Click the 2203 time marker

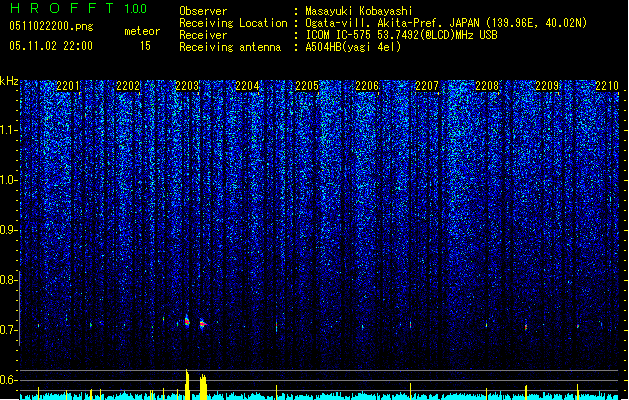pos(187,86)
